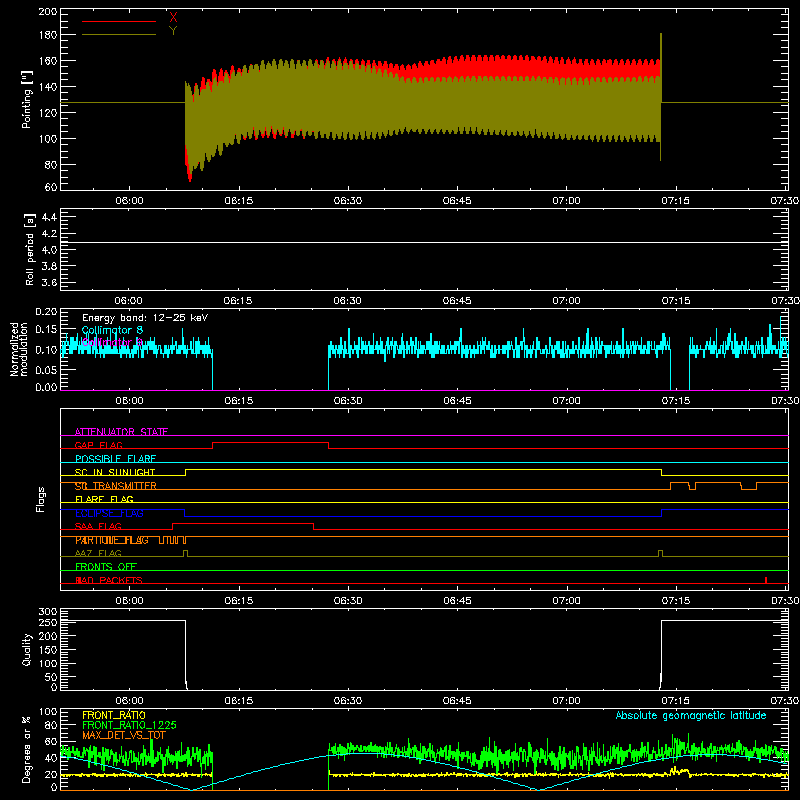Click the 4.4 tick on Roll period axis
The width and height of the screenshot is (800, 800).
tap(49, 217)
